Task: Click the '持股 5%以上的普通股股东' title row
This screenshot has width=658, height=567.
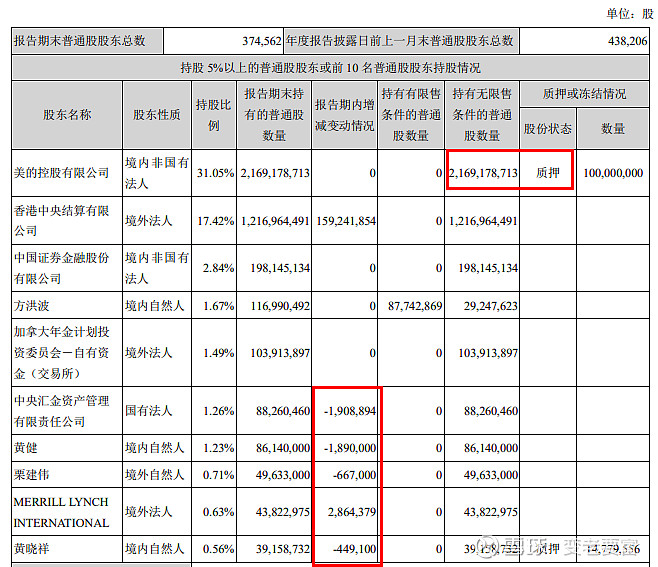Action: point(330,68)
